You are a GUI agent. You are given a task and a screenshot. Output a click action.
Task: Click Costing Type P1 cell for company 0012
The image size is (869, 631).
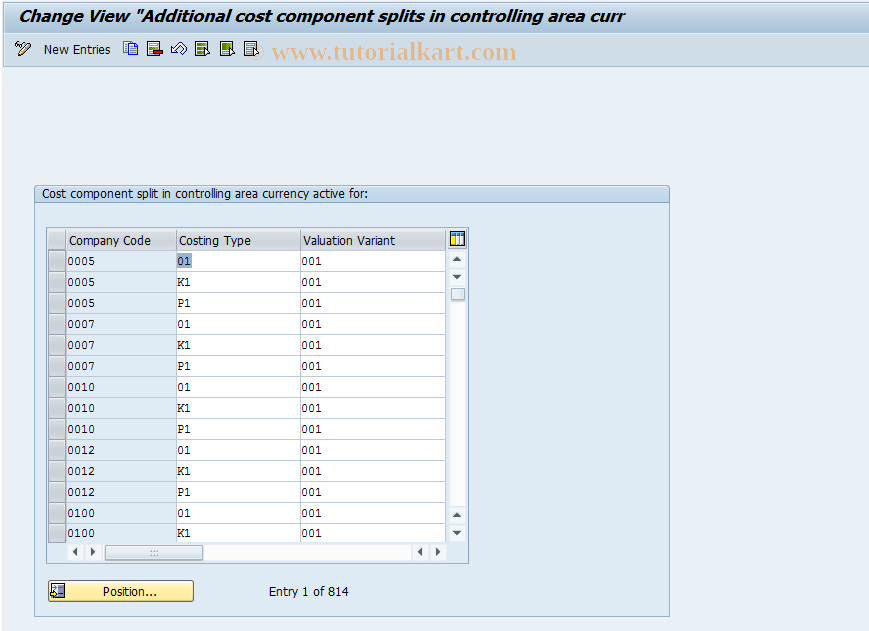[238, 493]
